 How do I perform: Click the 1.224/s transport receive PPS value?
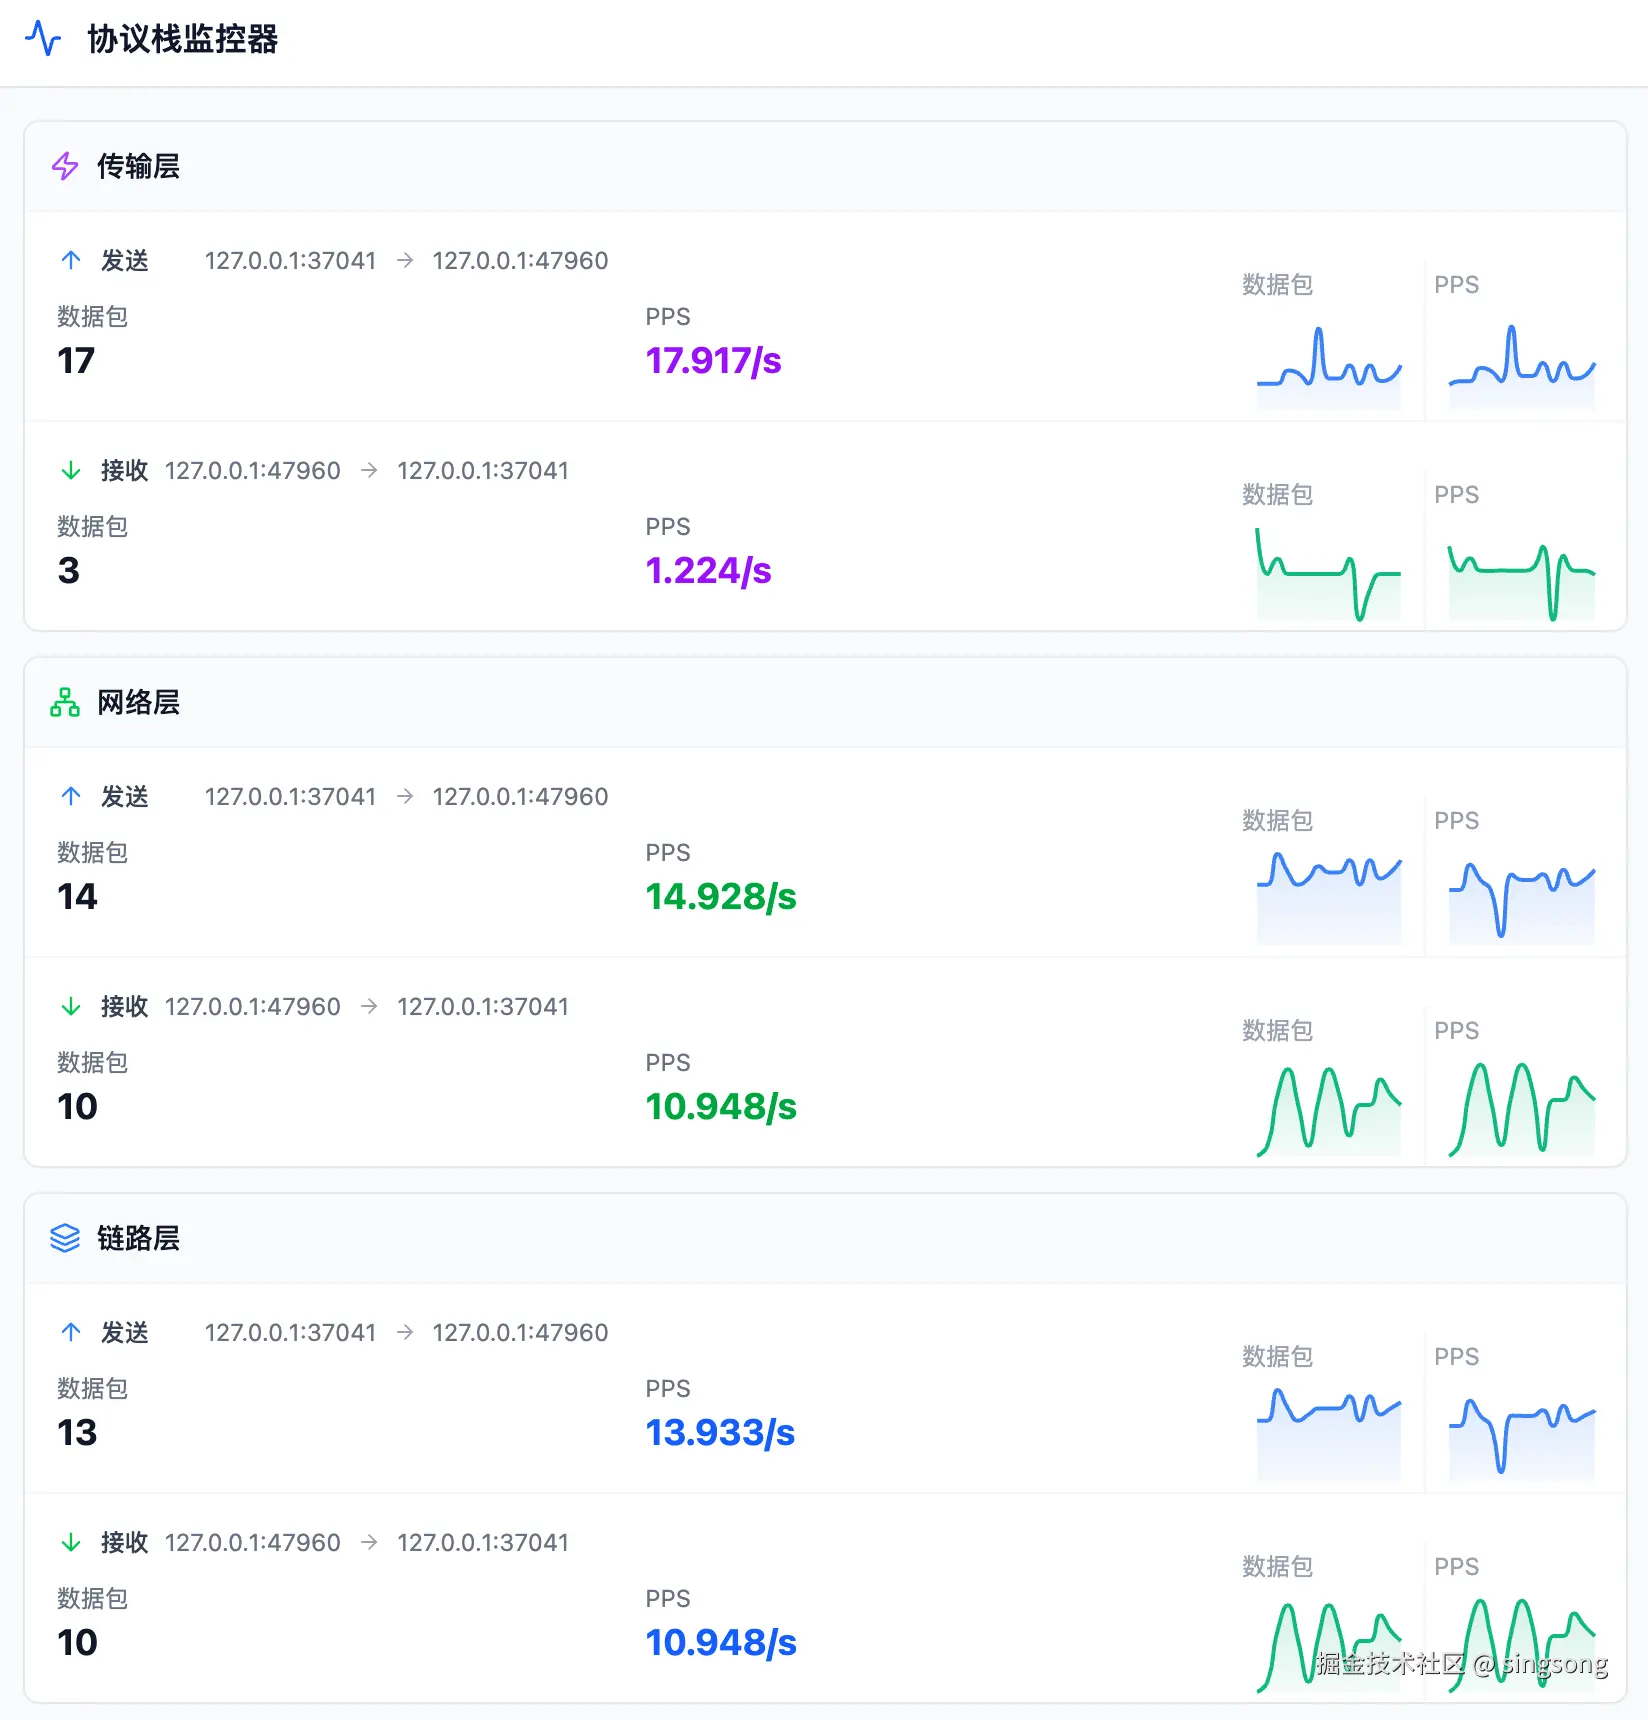point(708,571)
